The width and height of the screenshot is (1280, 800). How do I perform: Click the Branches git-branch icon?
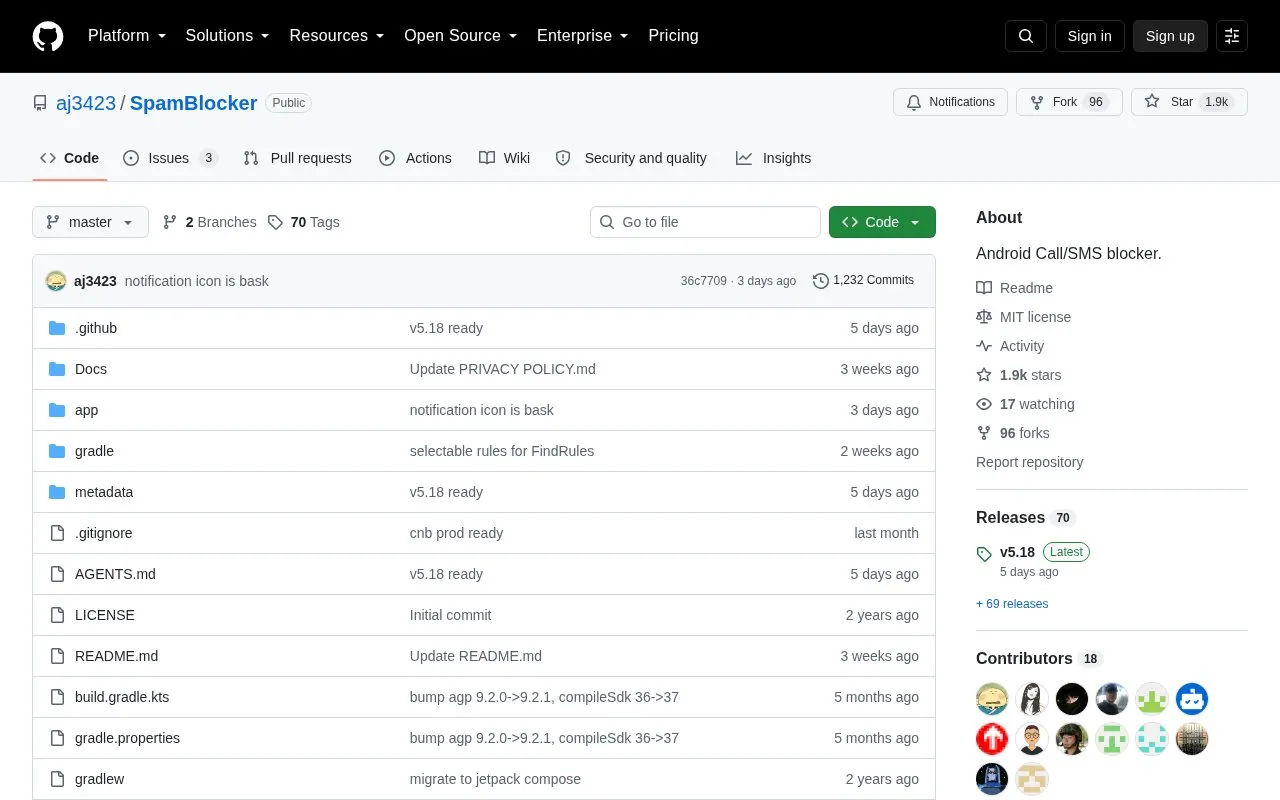pyautogui.click(x=170, y=222)
